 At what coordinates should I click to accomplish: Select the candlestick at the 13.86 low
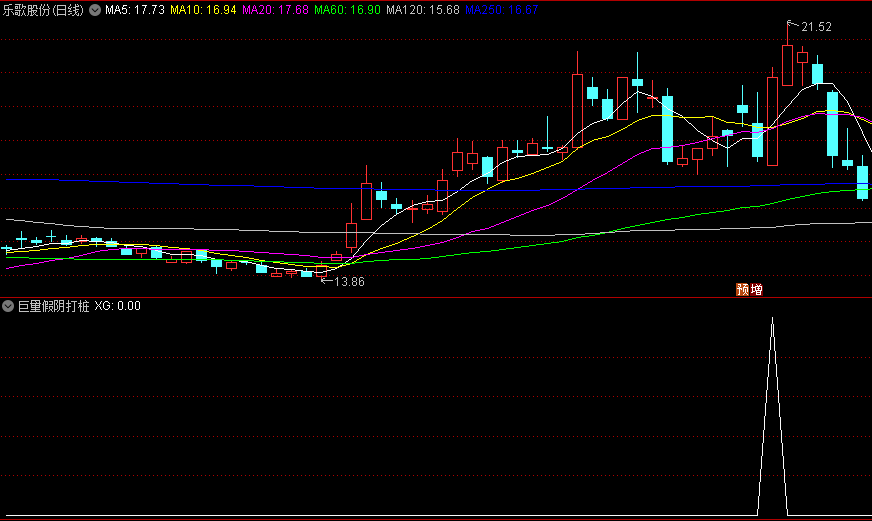[321, 271]
